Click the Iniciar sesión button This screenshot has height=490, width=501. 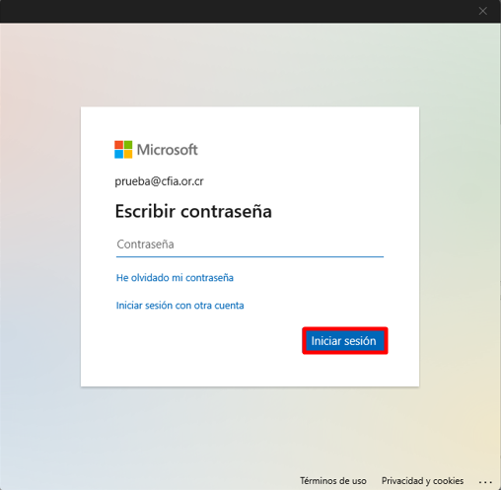point(345,341)
